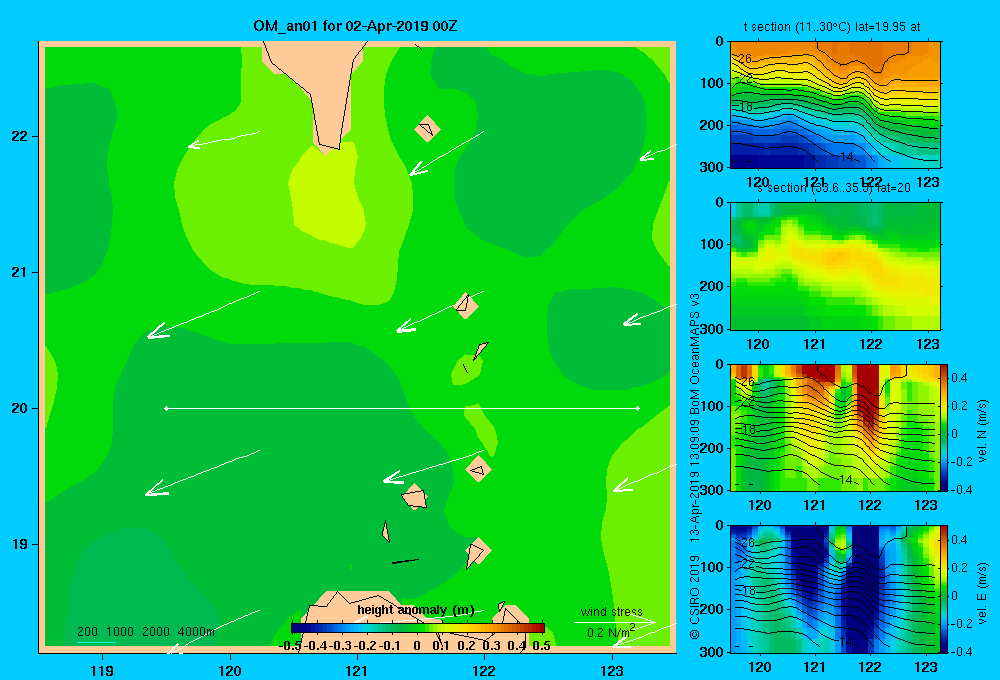Screen dimensions: 1000x680
Task: Click the '14' isotherm label in the temperature section
Action: click(846, 156)
